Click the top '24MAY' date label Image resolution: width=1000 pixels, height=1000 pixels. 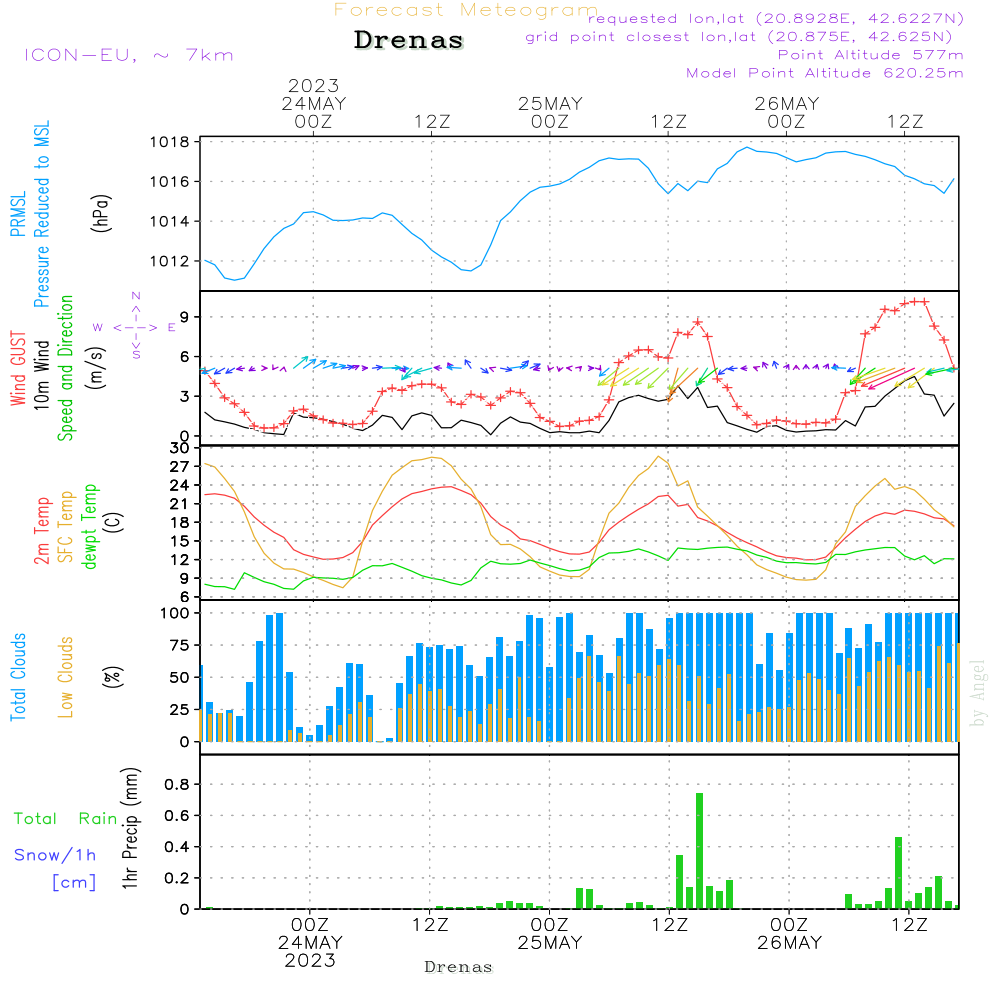click(314, 103)
